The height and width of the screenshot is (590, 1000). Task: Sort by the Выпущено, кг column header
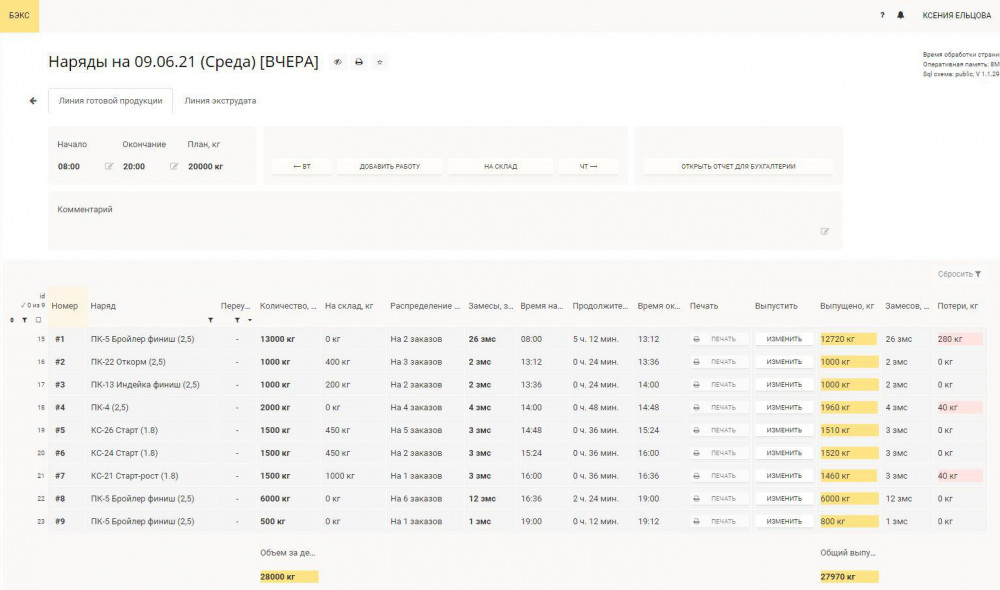pos(847,306)
